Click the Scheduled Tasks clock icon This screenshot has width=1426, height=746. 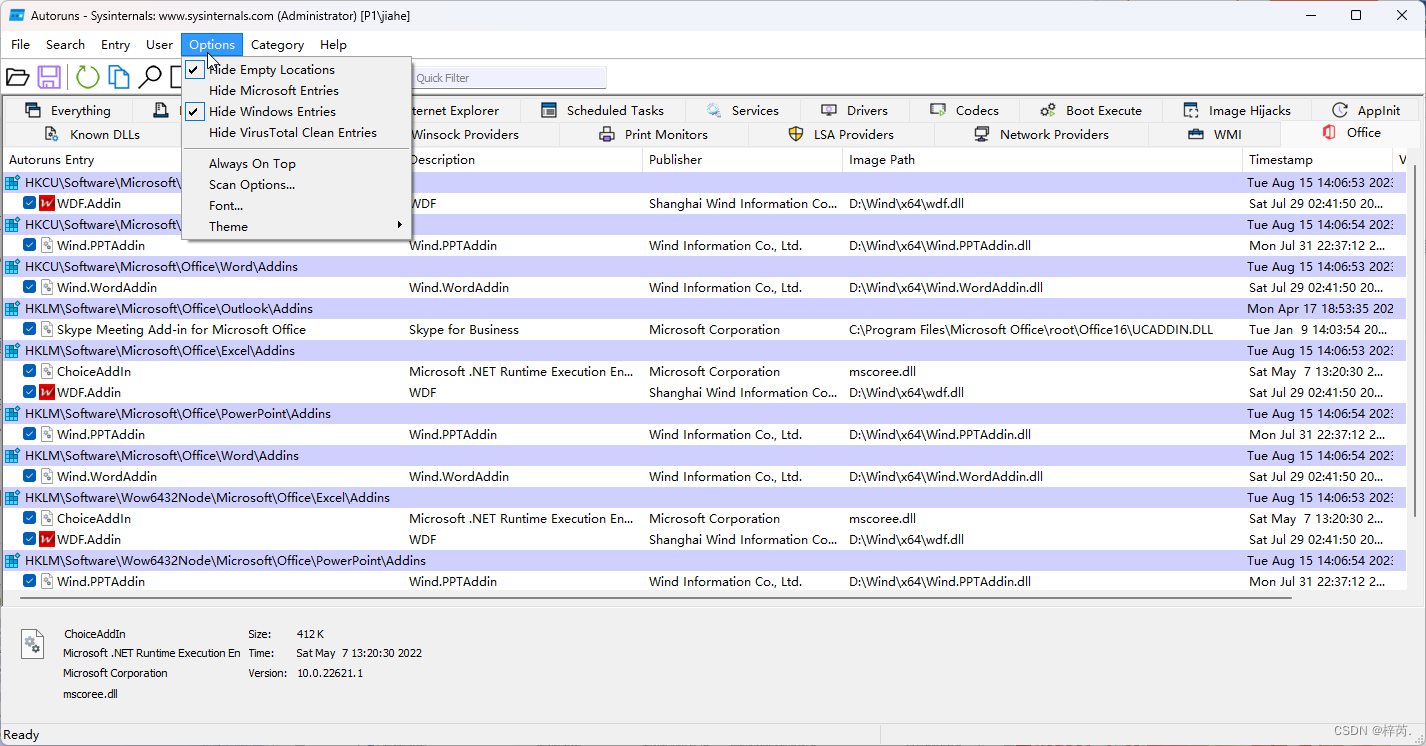tap(547, 110)
